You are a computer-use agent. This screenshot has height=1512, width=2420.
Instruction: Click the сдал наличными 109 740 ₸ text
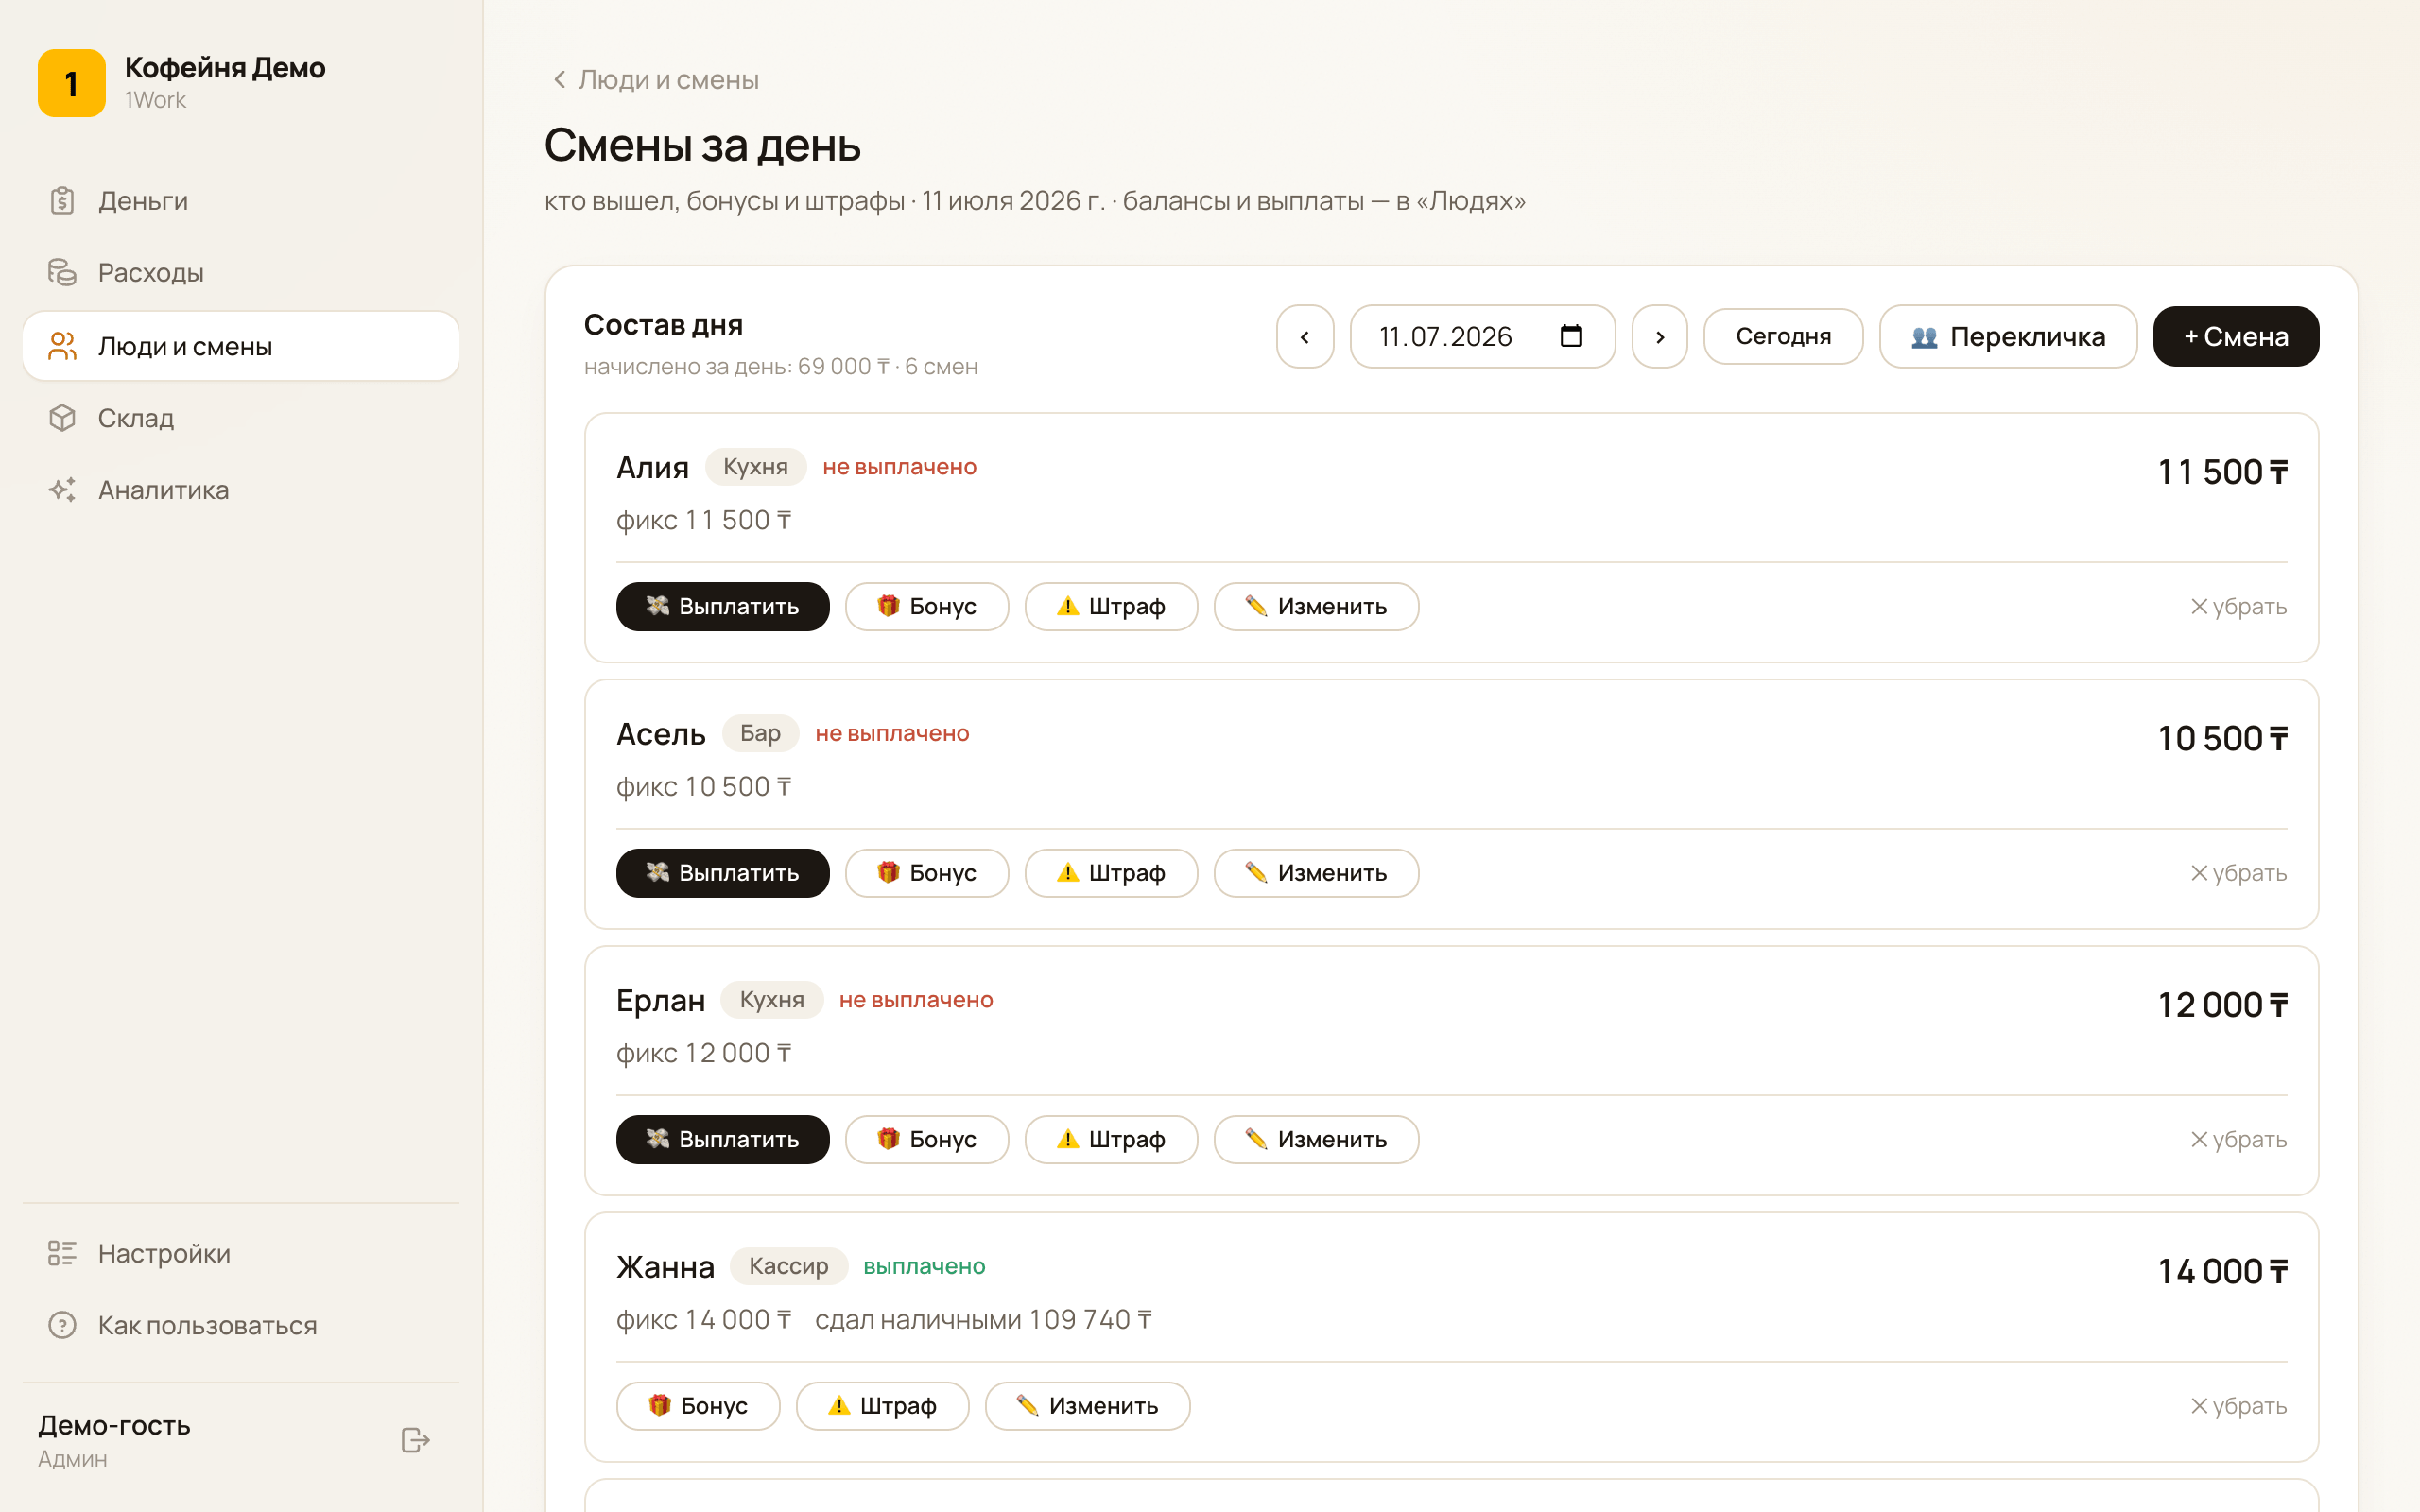tap(983, 1320)
